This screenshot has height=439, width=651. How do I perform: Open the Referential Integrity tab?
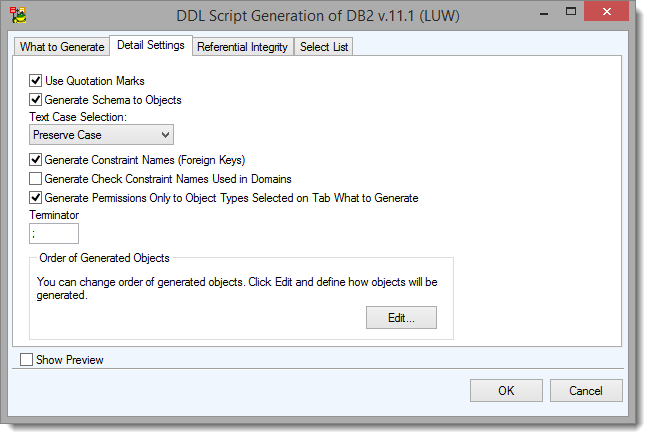[242, 47]
